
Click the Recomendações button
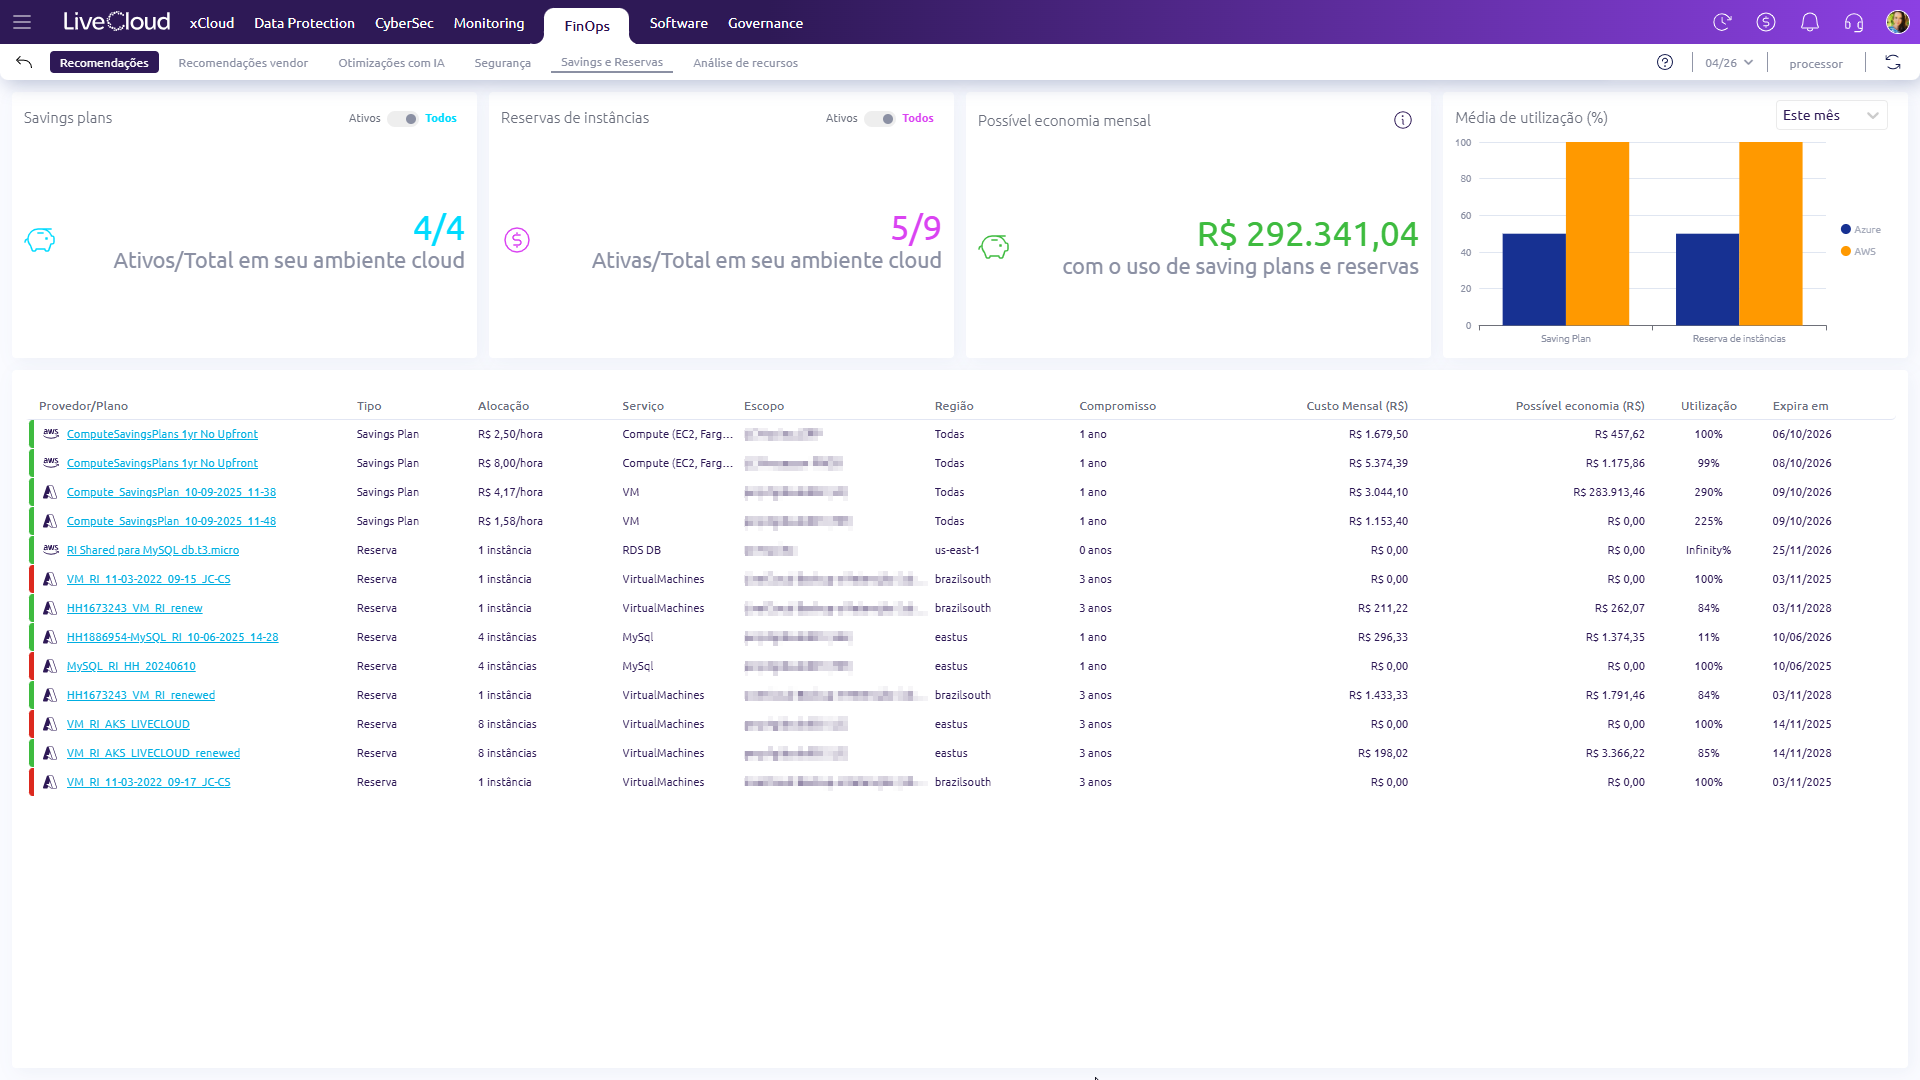[x=104, y=62]
